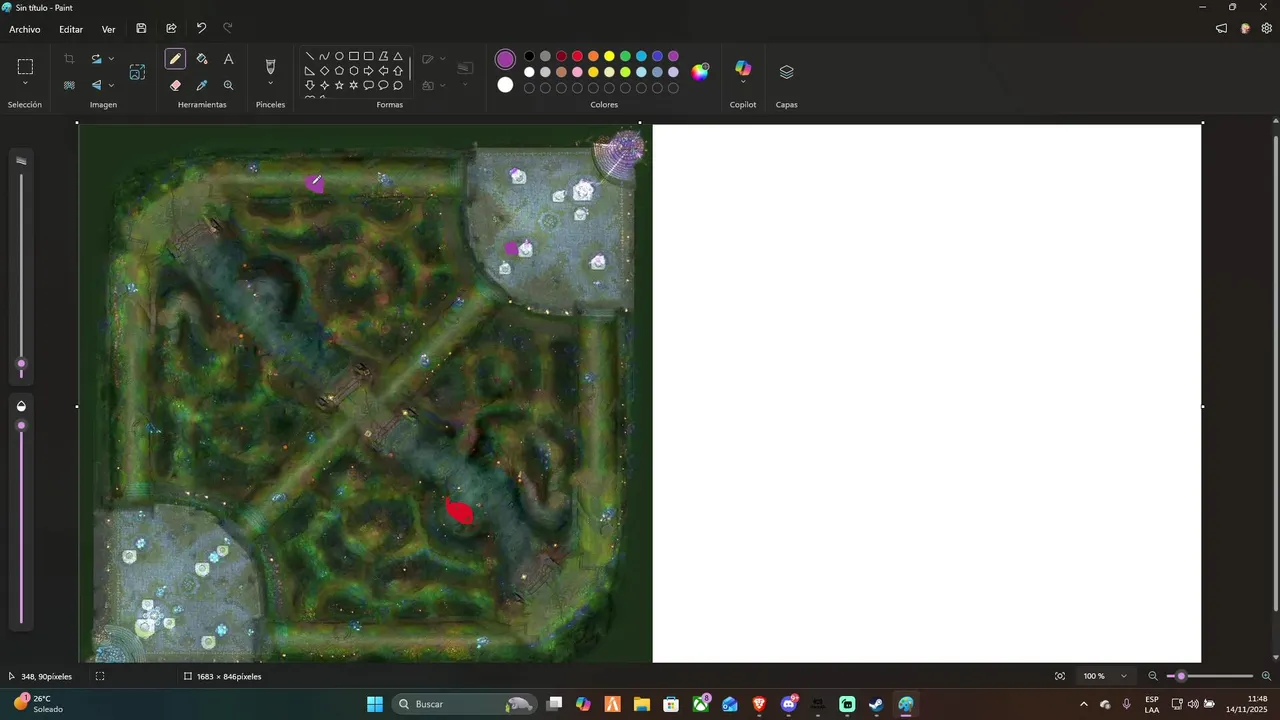
Task: Click the 26°C Soleado weather widget
Action: [38, 704]
